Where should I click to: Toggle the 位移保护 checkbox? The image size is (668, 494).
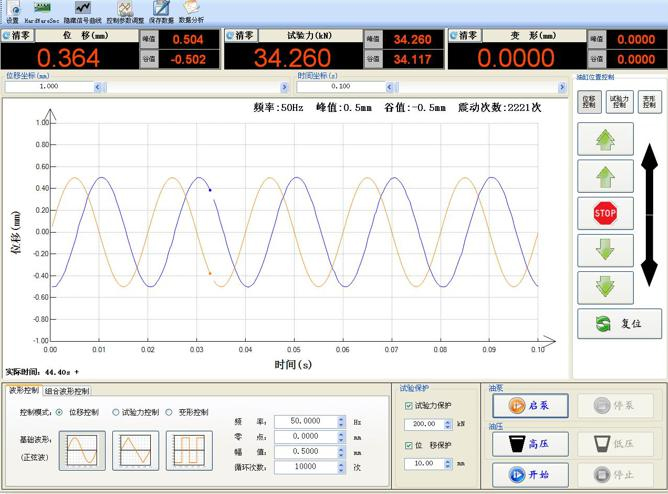(x=408, y=445)
